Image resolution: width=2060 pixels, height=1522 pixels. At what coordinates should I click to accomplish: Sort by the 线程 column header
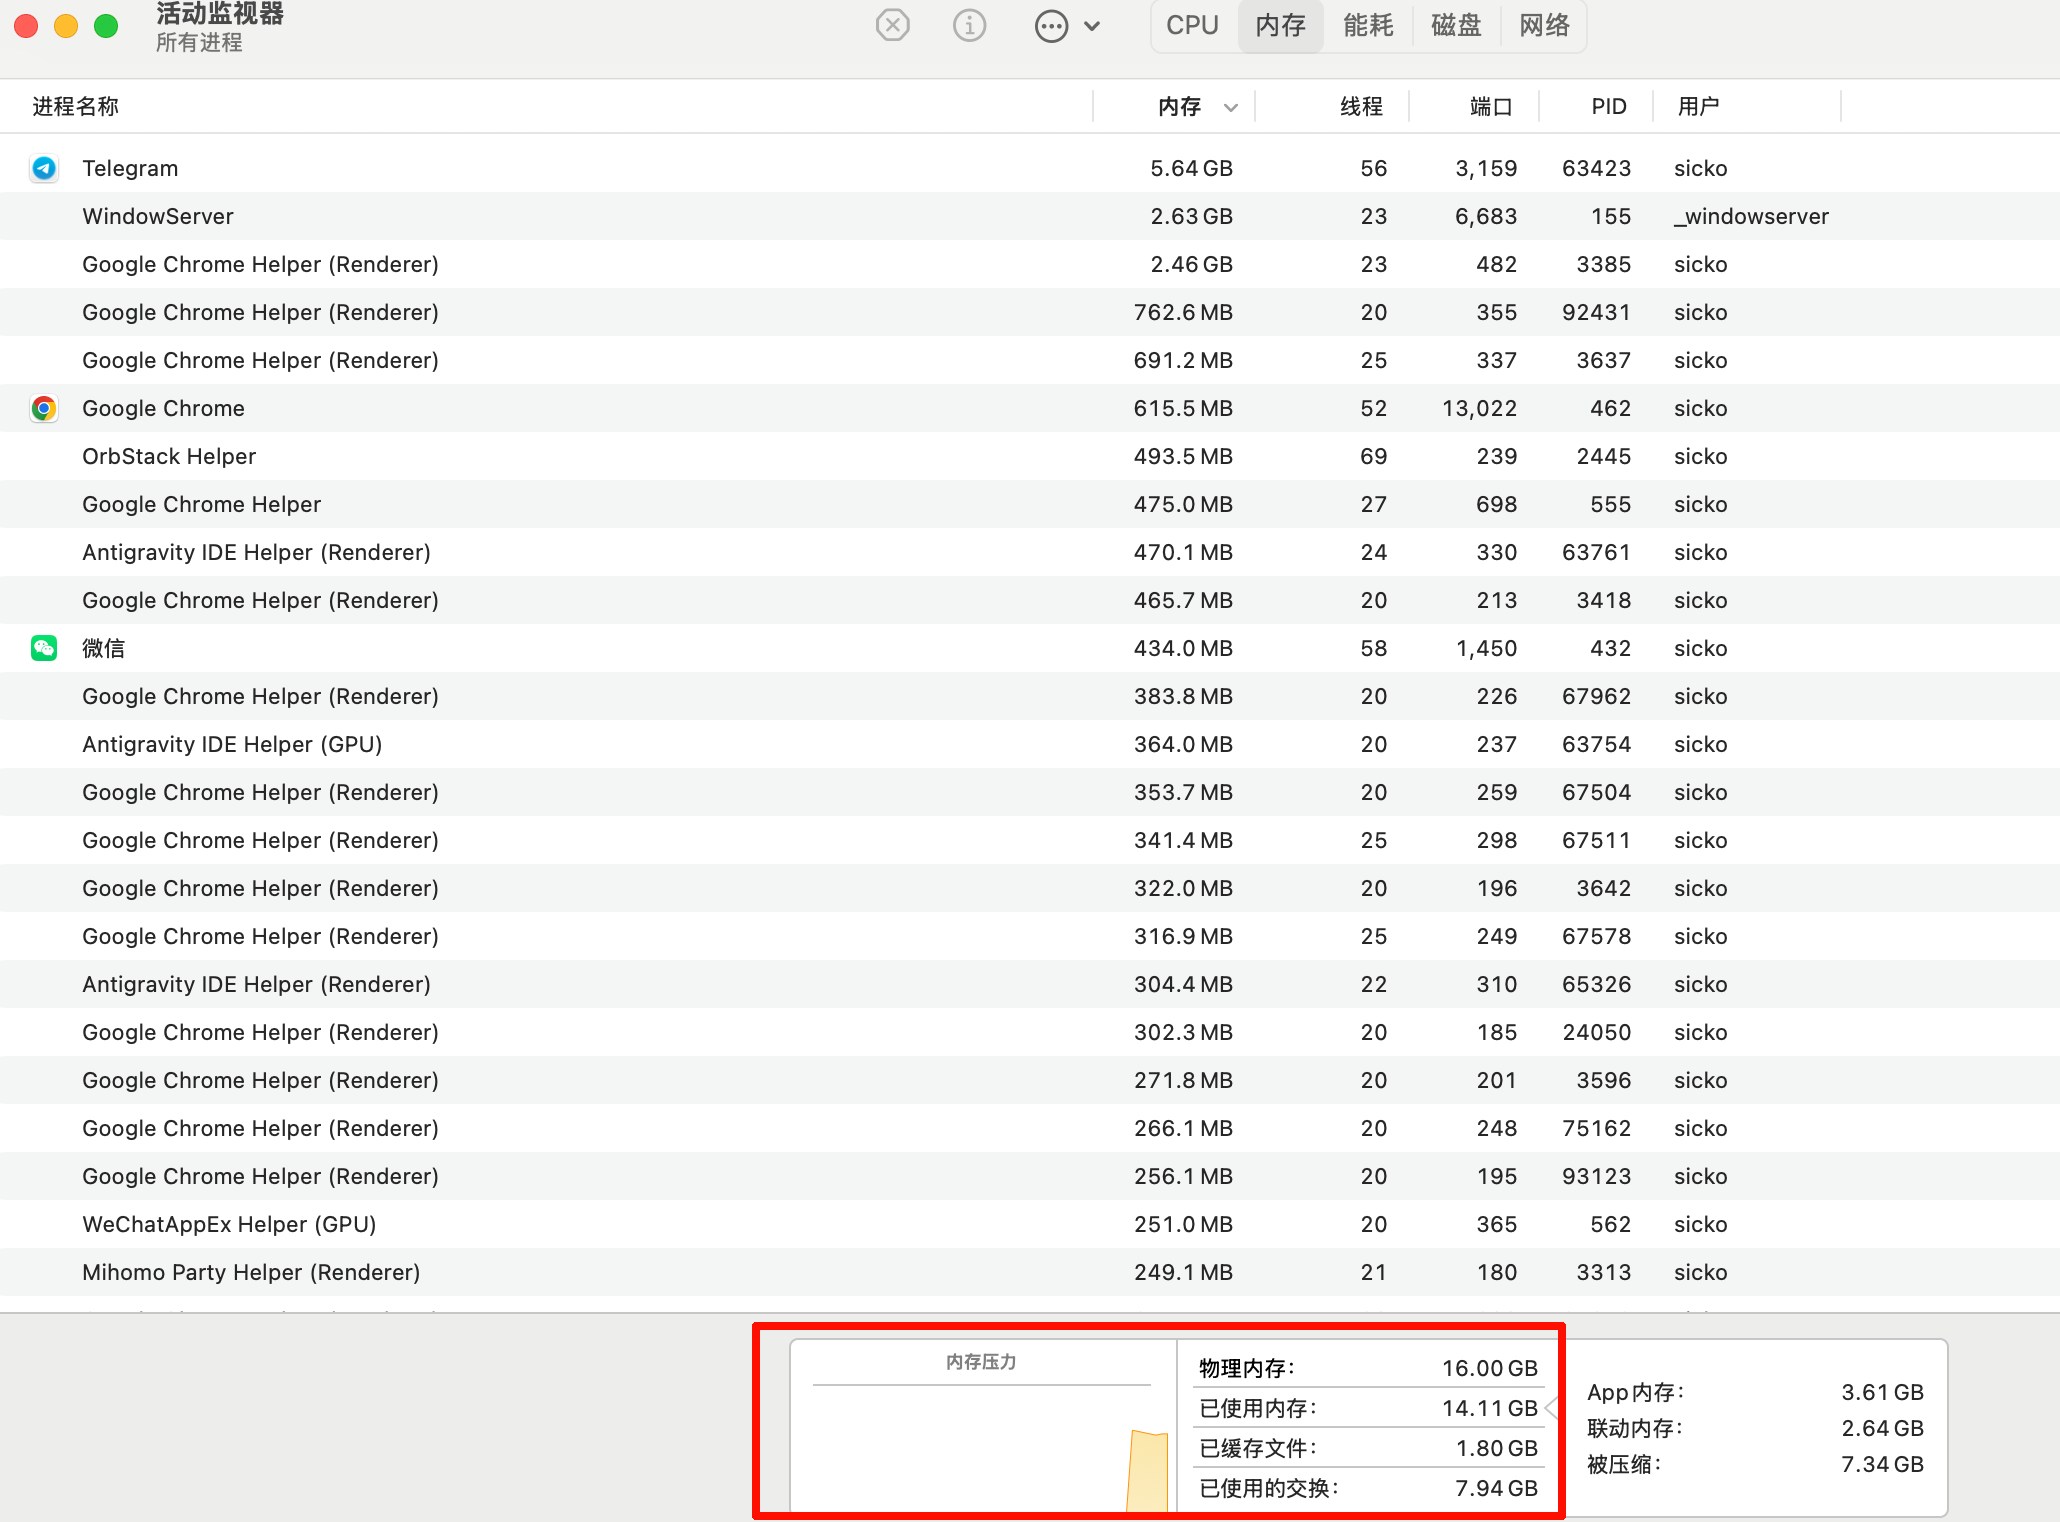pos(1361,106)
